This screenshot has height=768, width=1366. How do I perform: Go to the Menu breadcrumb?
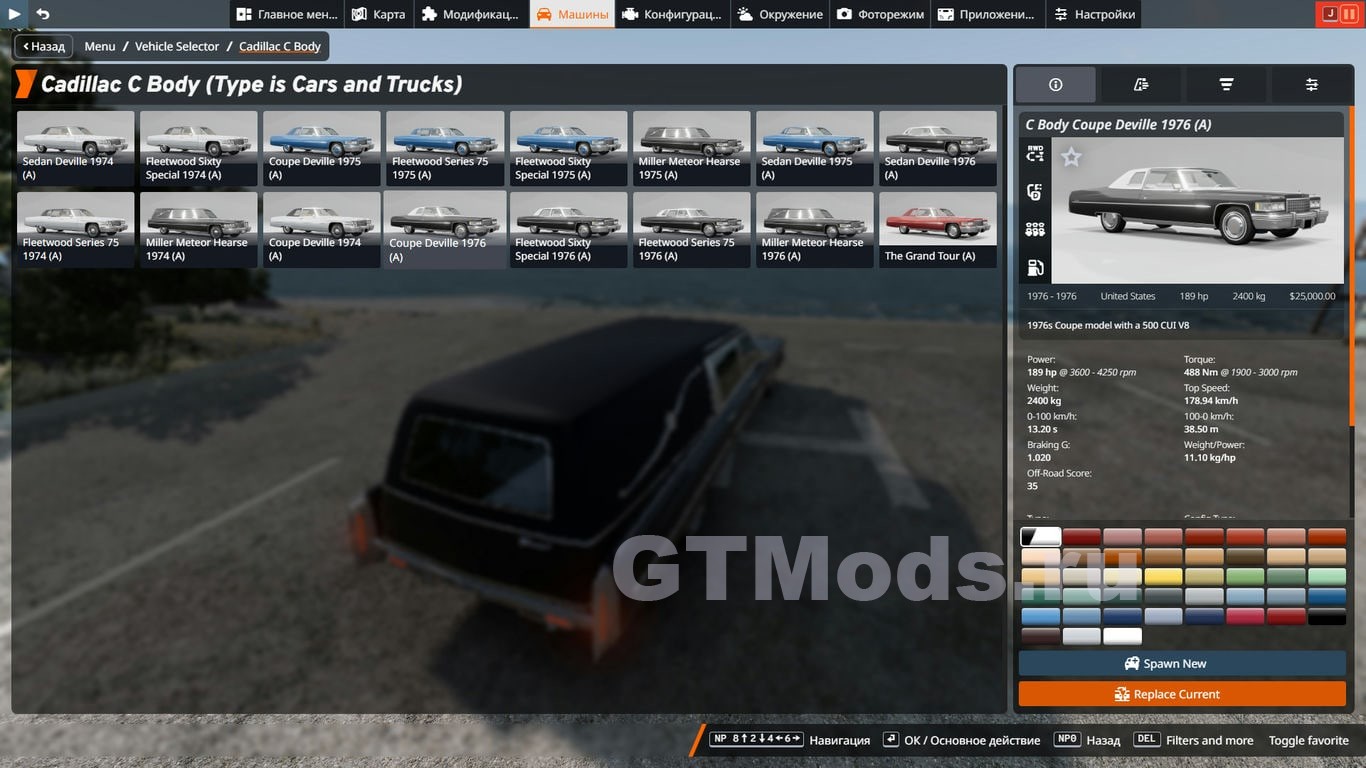pos(100,46)
